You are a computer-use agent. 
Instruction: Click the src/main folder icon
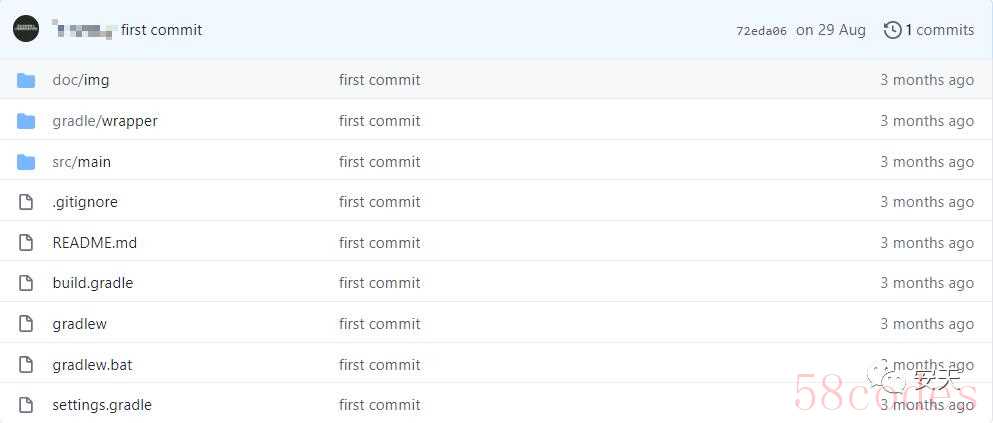tap(26, 162)
